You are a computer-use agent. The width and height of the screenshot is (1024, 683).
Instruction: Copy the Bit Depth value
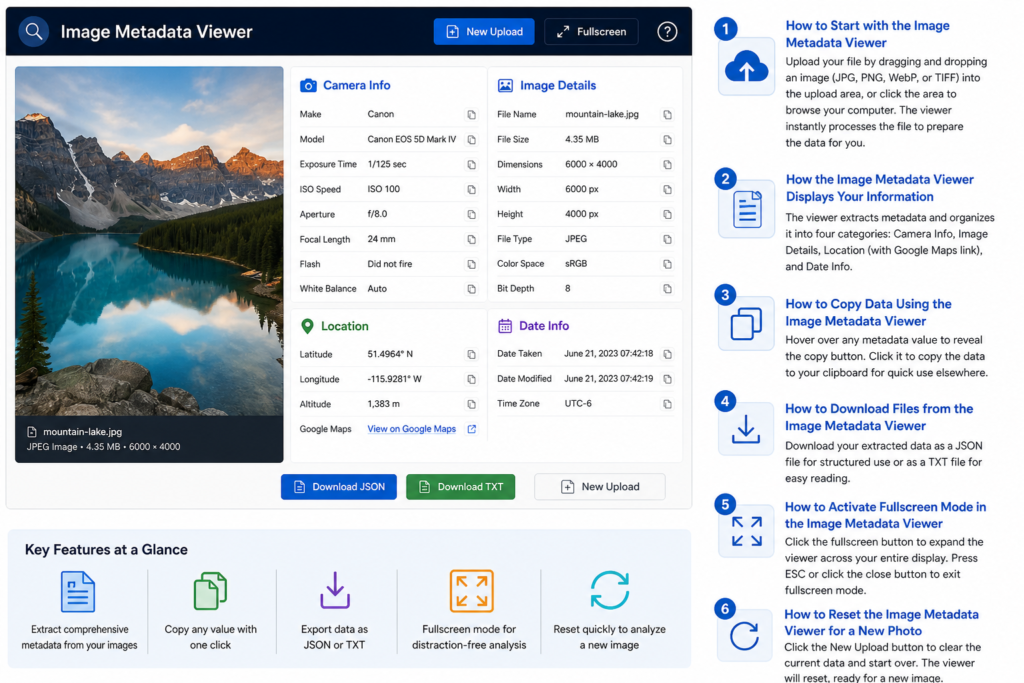point(667,289)
